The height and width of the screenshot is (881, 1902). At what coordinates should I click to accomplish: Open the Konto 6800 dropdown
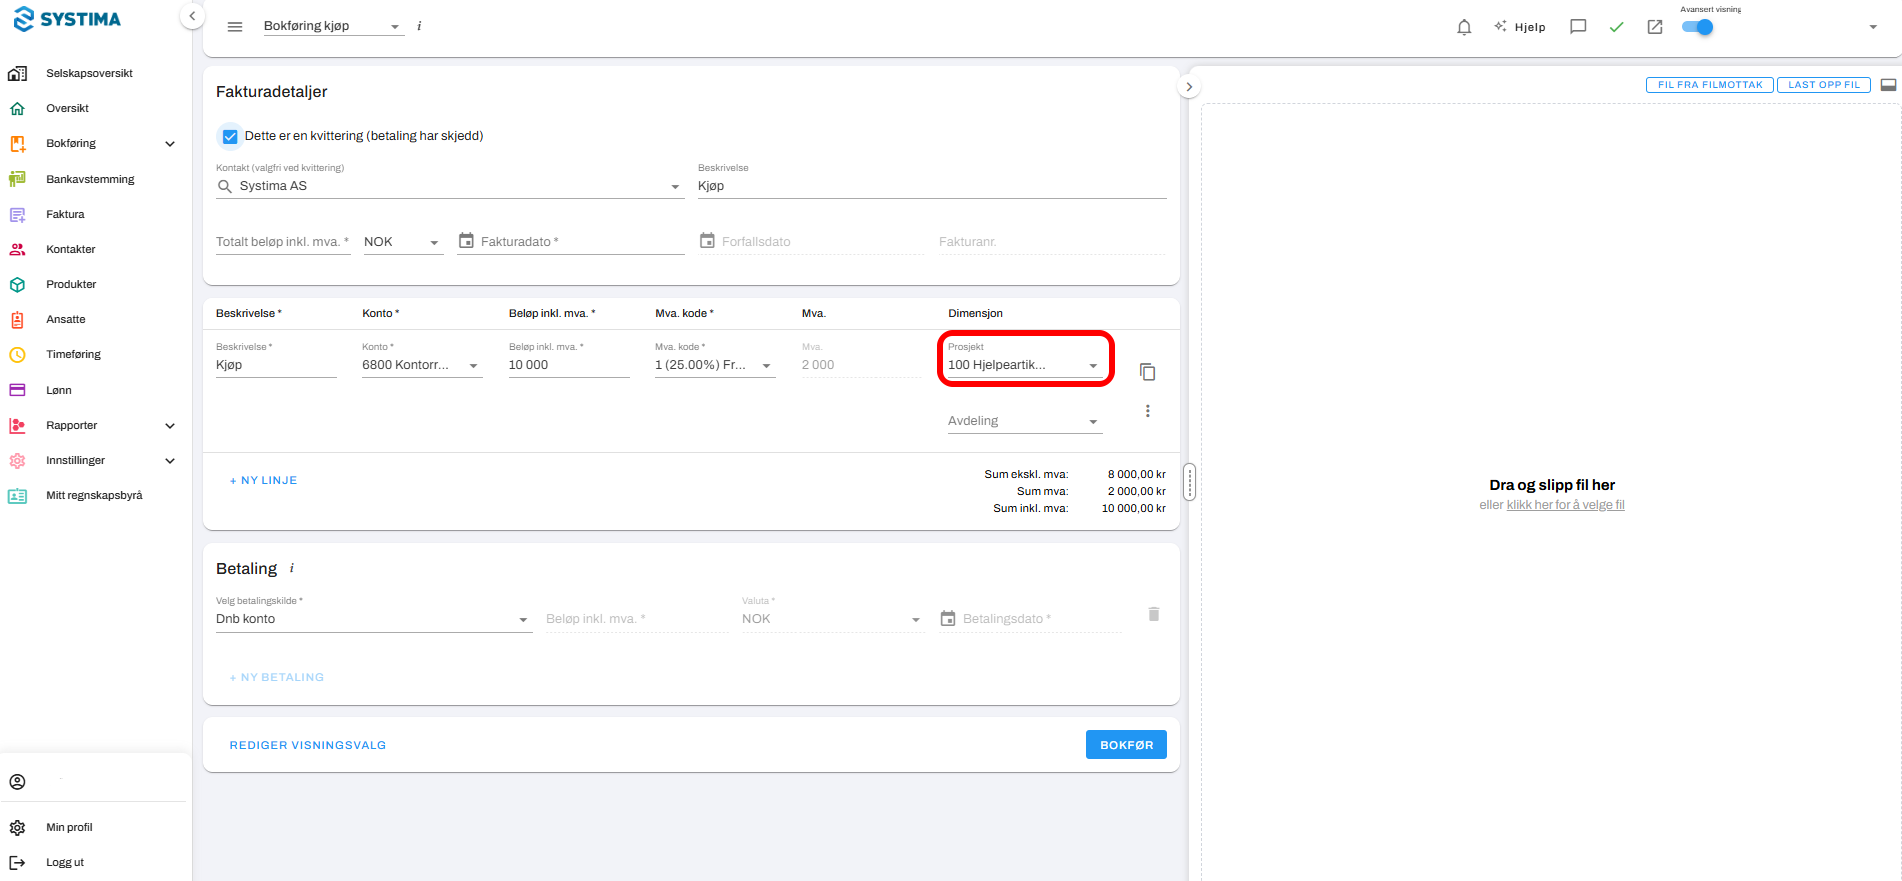(x=422, y=365)
